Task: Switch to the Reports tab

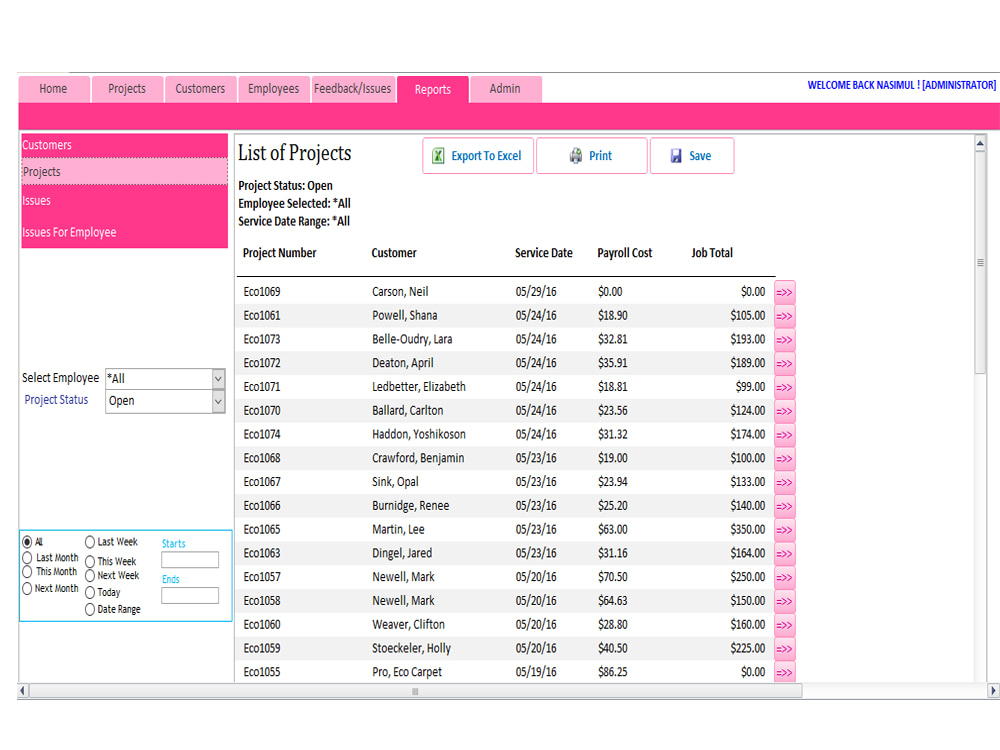Action: [x=433, y=90]
